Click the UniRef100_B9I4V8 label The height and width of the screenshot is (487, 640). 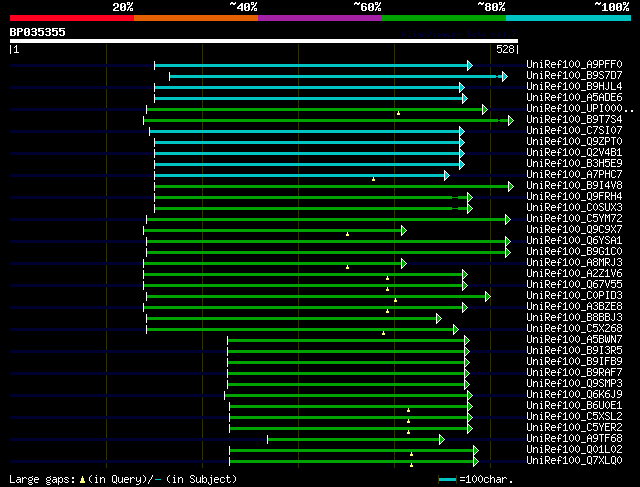click(x=574, y=186)
